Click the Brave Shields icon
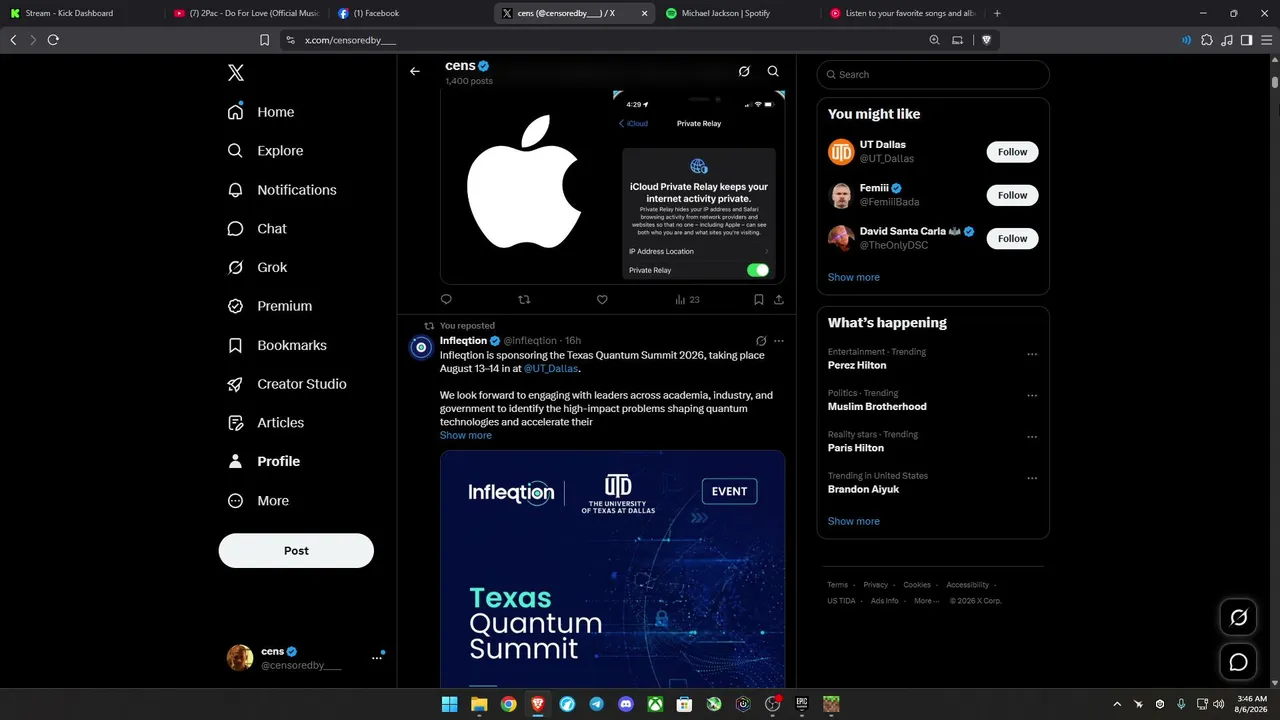The height and width of the screenshot is (720, 1280). (x=986, y=40)
